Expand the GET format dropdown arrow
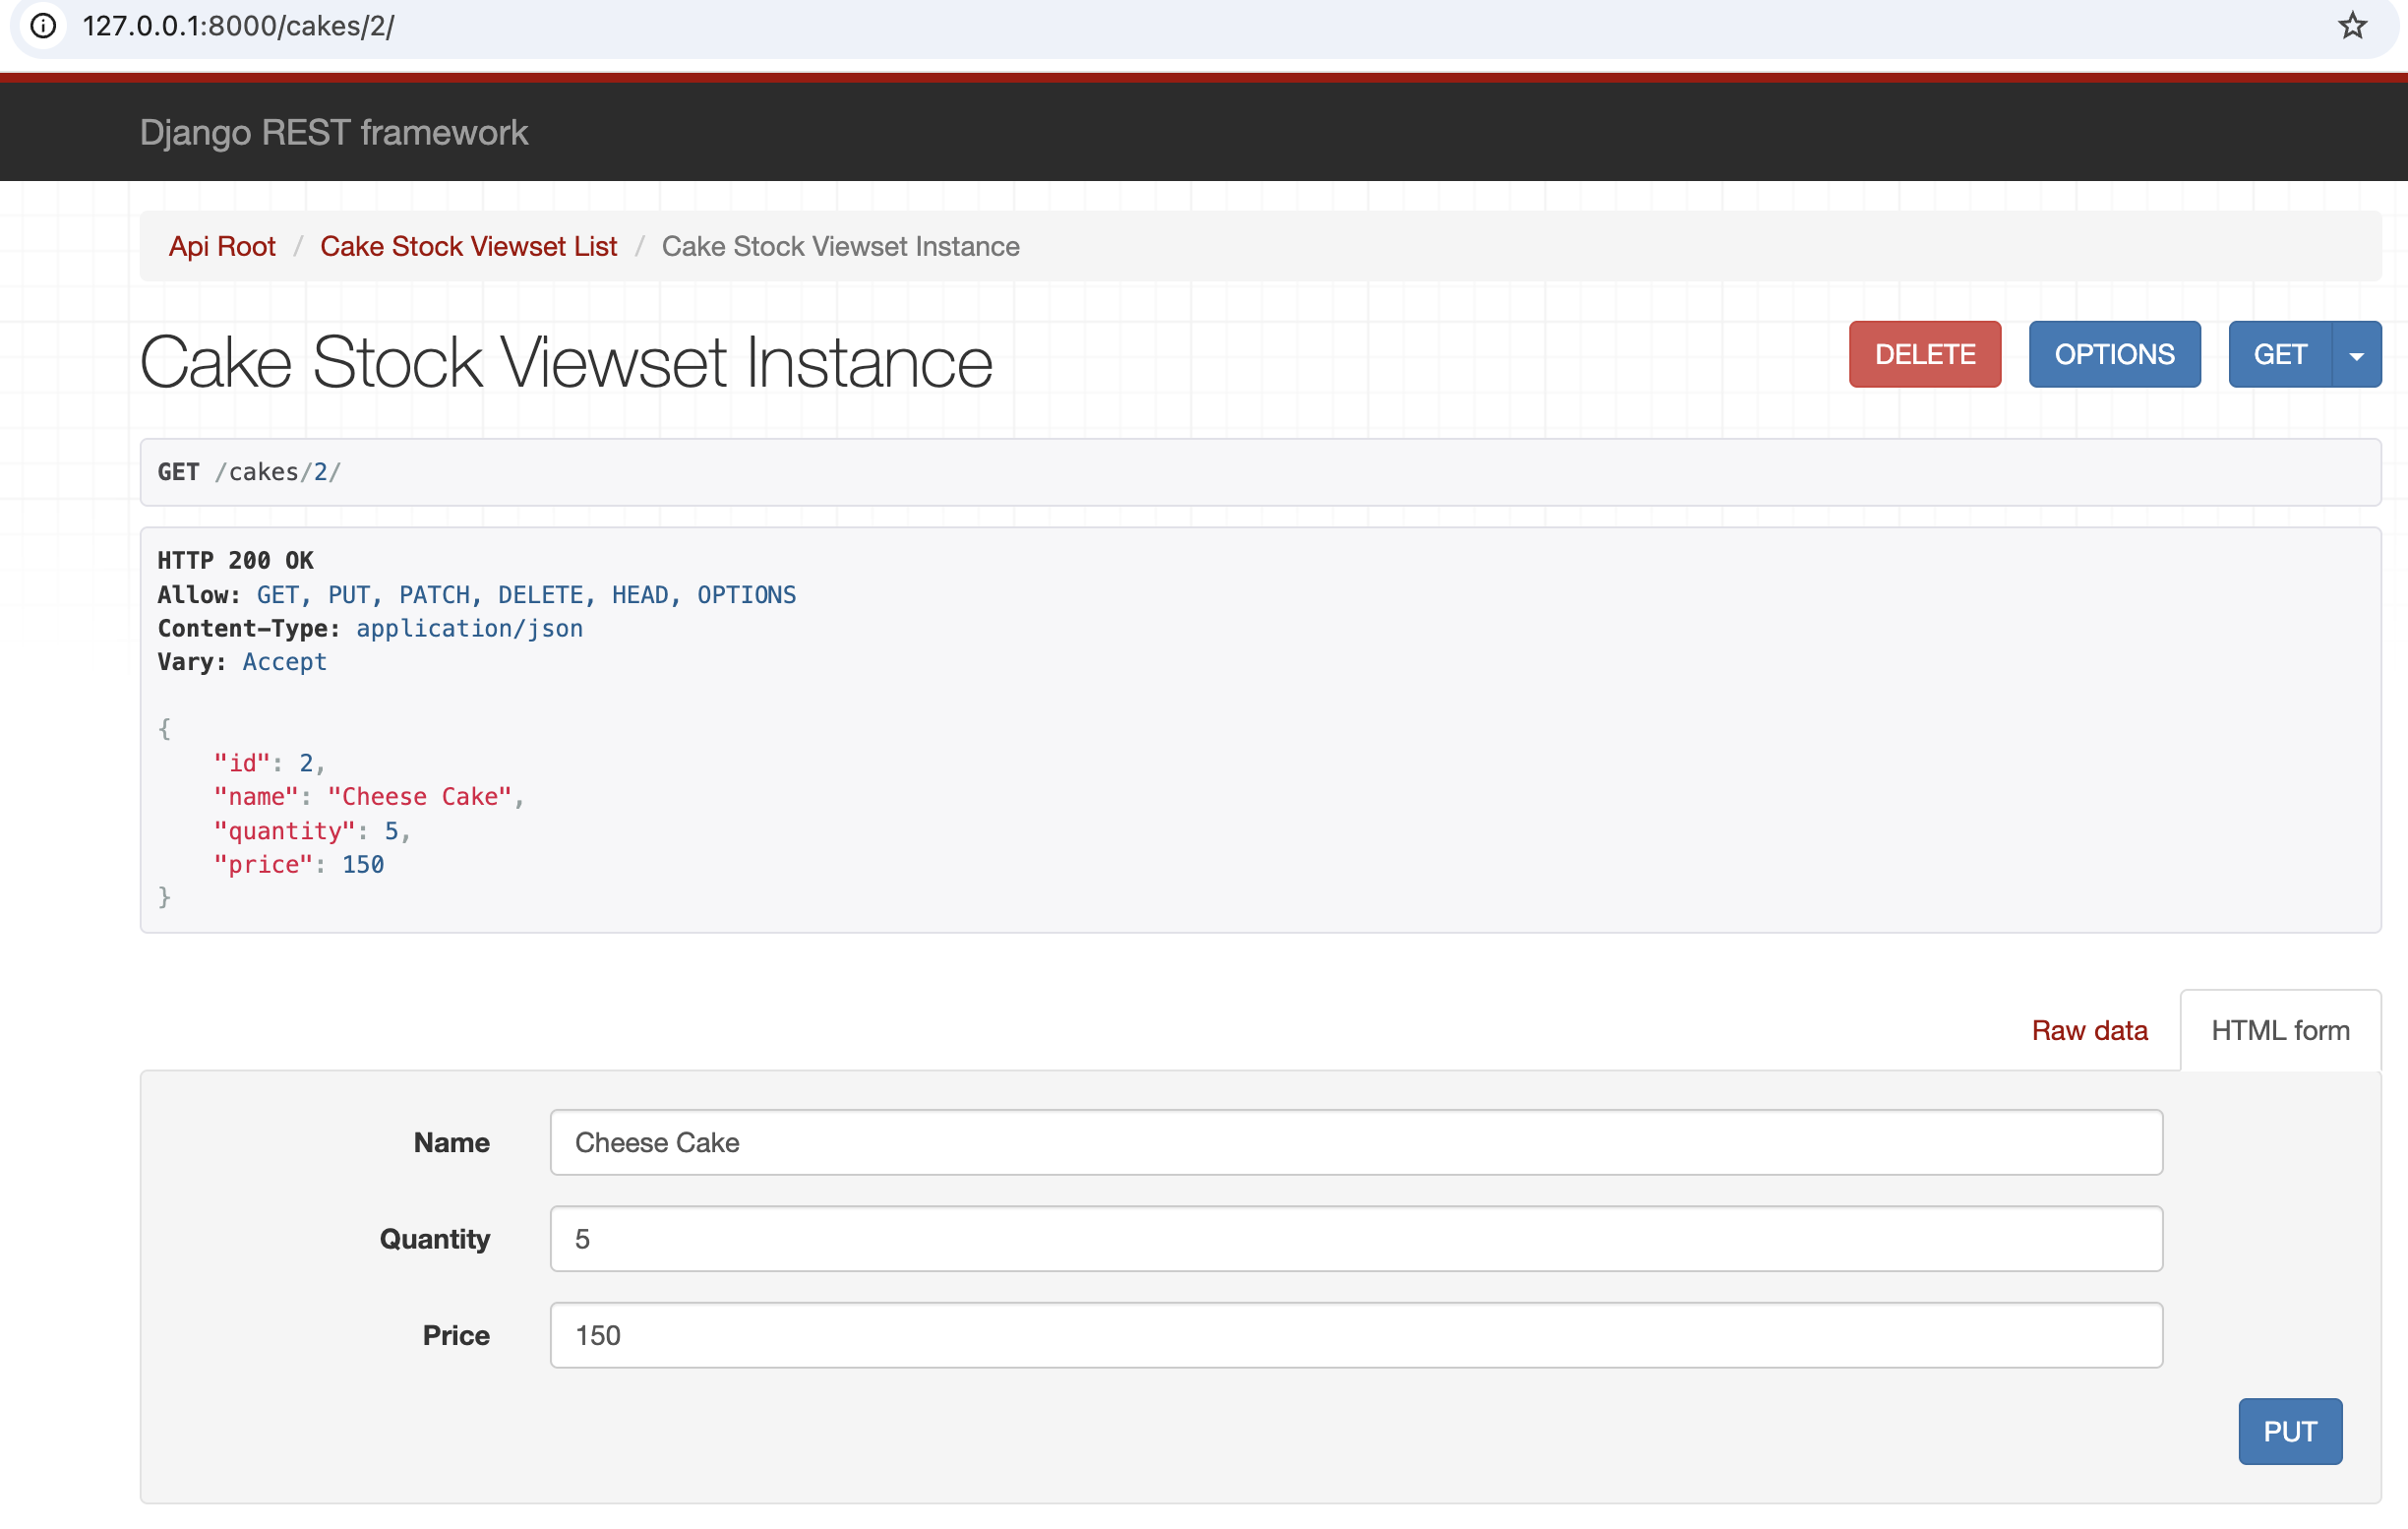The image size is (2408, 1529). (x=2356, y=355)
